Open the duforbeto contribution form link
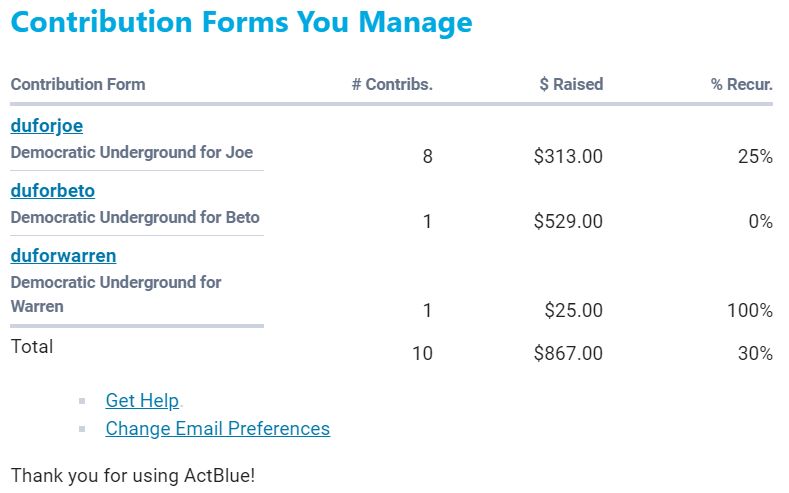Viewport: 789px width, 493px height. 52,190
